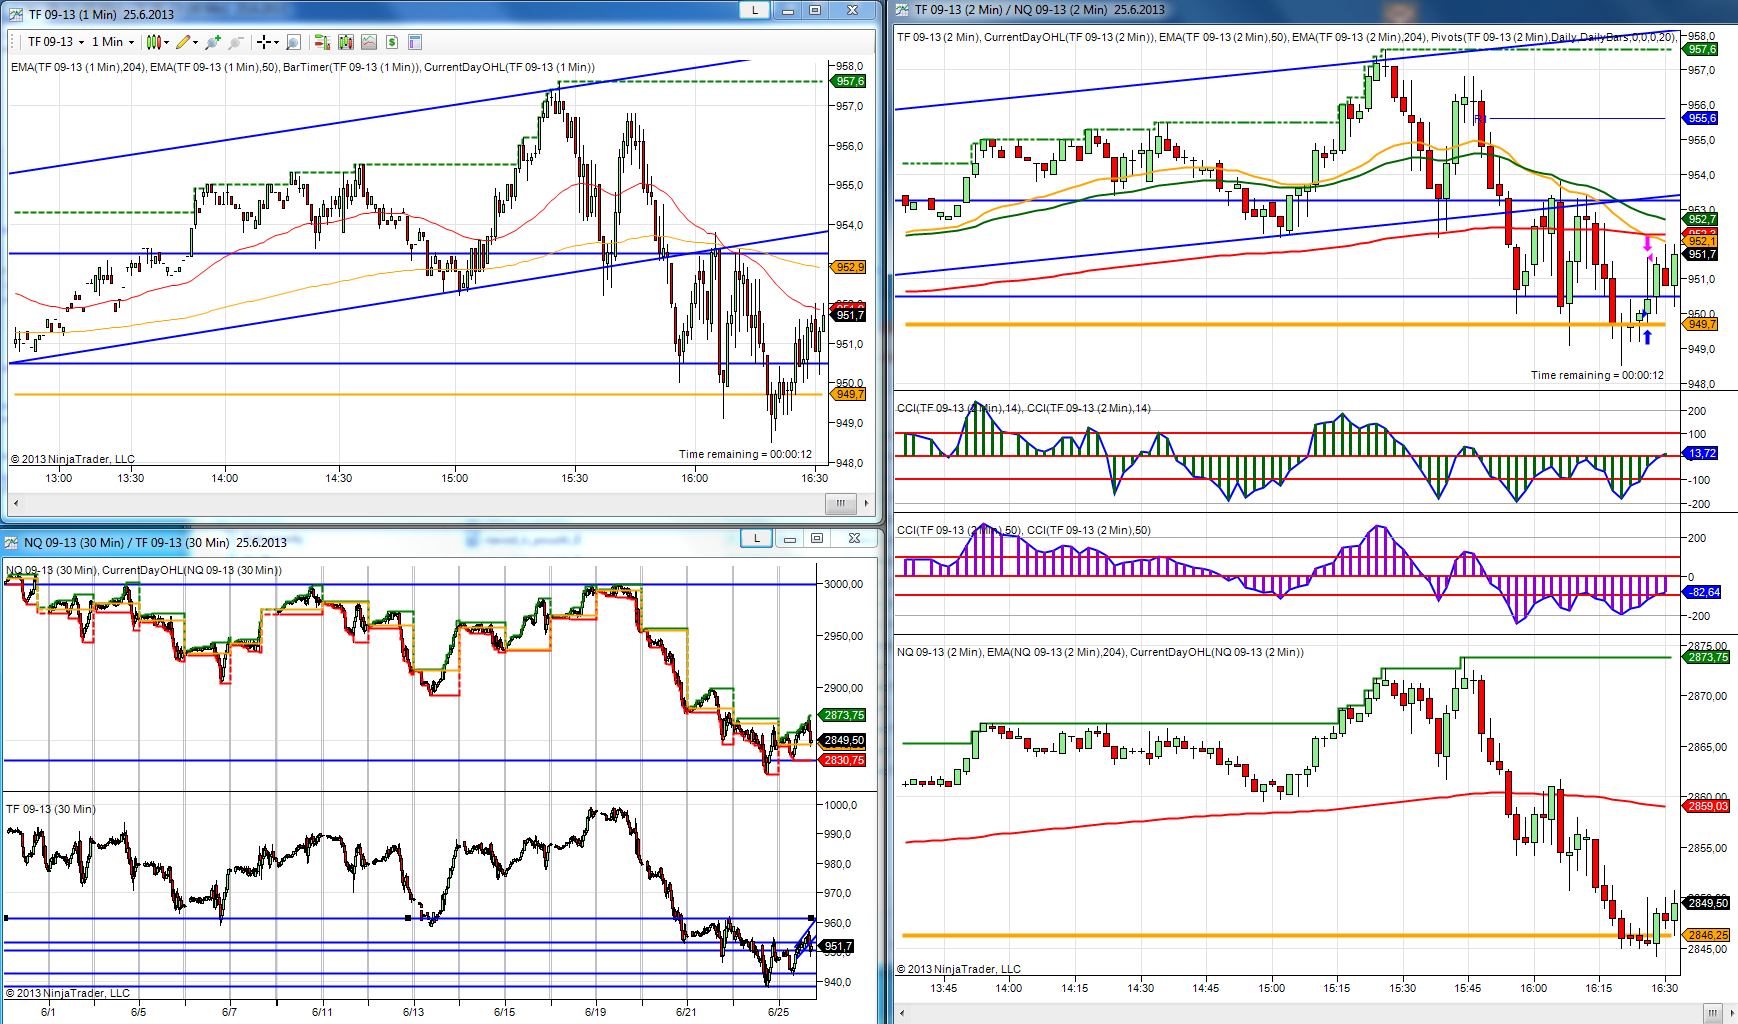Screen dimensions: 1738x1024
Task: Click the right scroll arrow of 2 Min chart
Action: [x=1730, y=1012]
